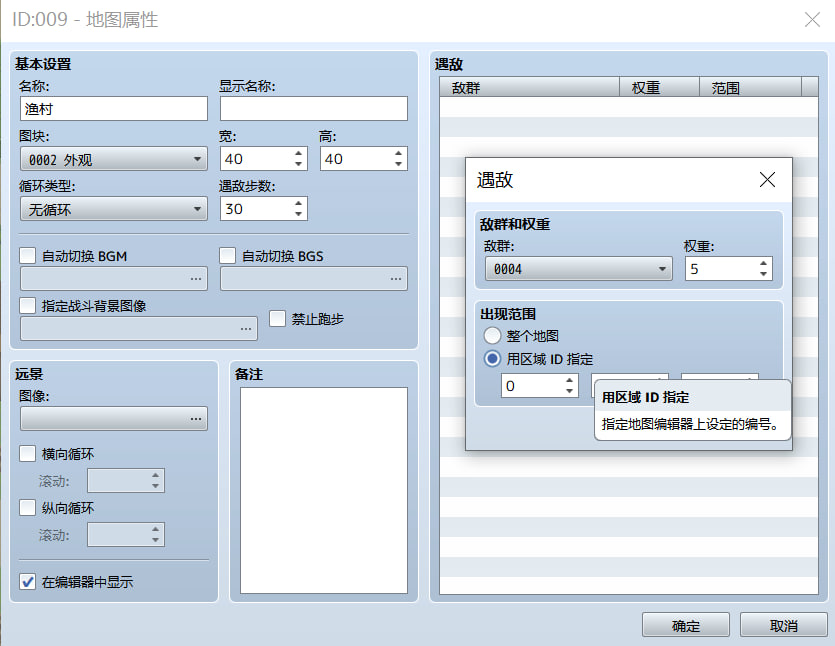835x646 pixels.
Task: Enable 横向循环 checkbox
Action: (x=27, y=454)
